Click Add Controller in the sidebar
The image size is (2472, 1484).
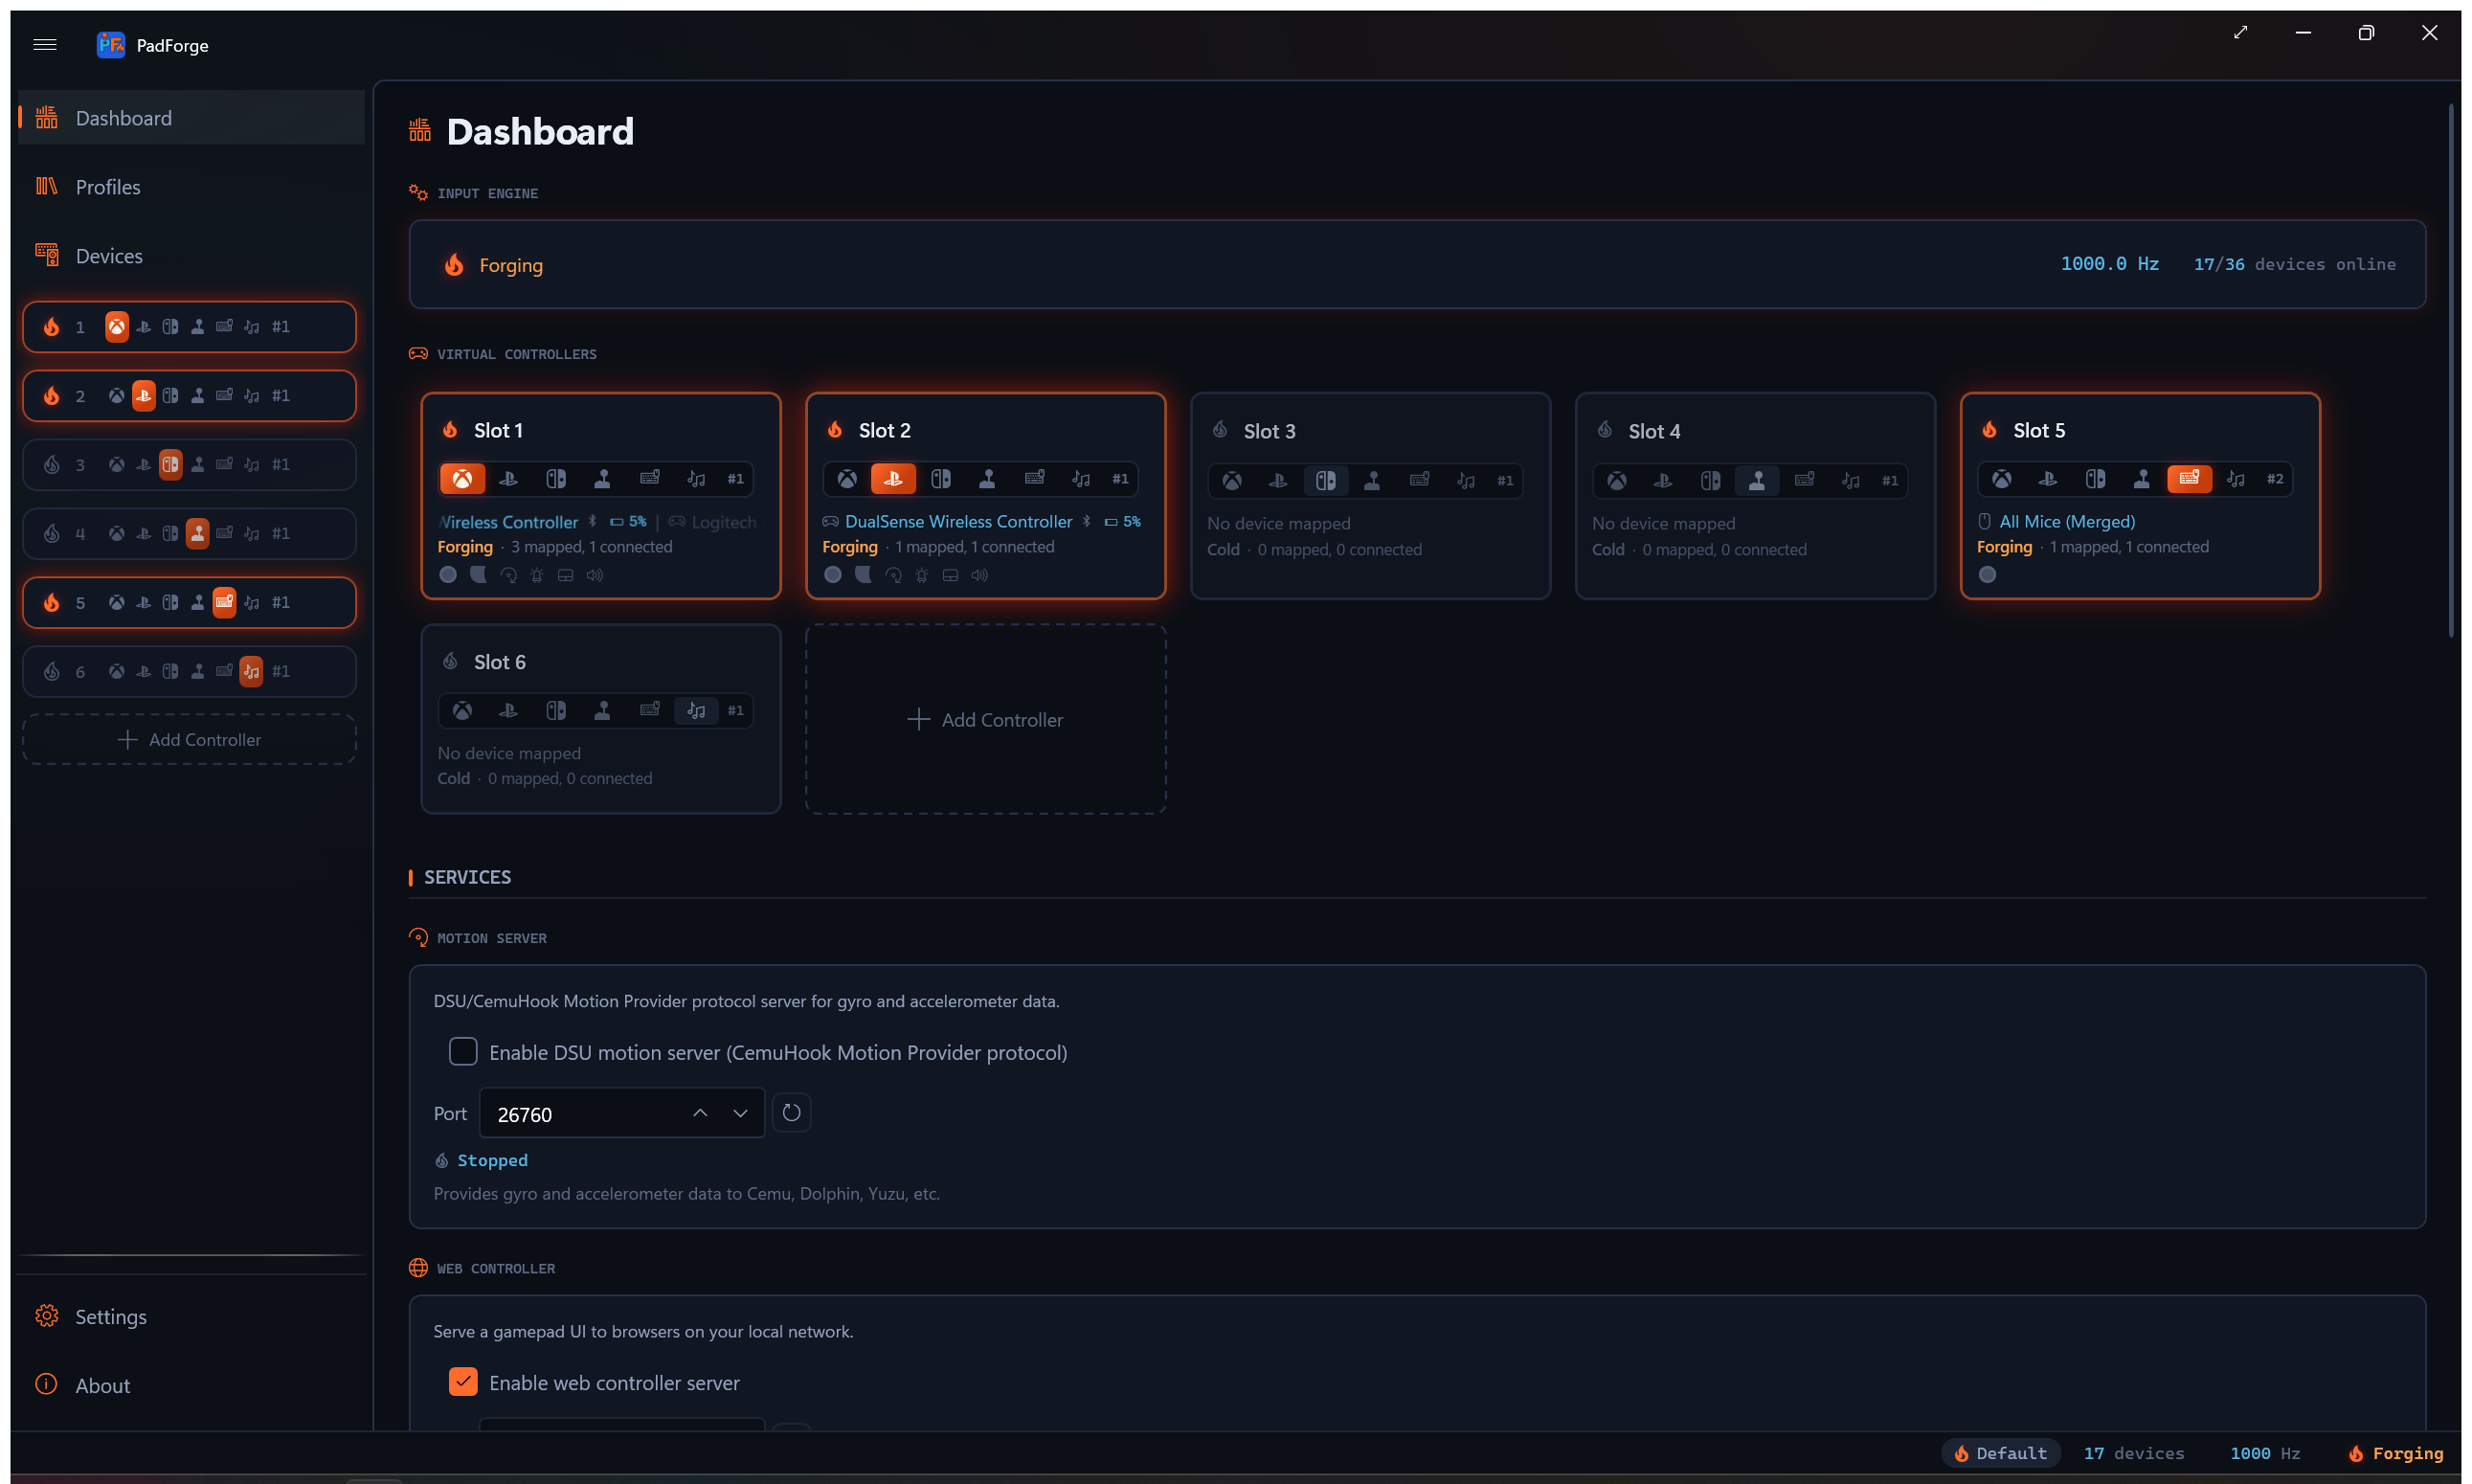(x=190, y=740)
